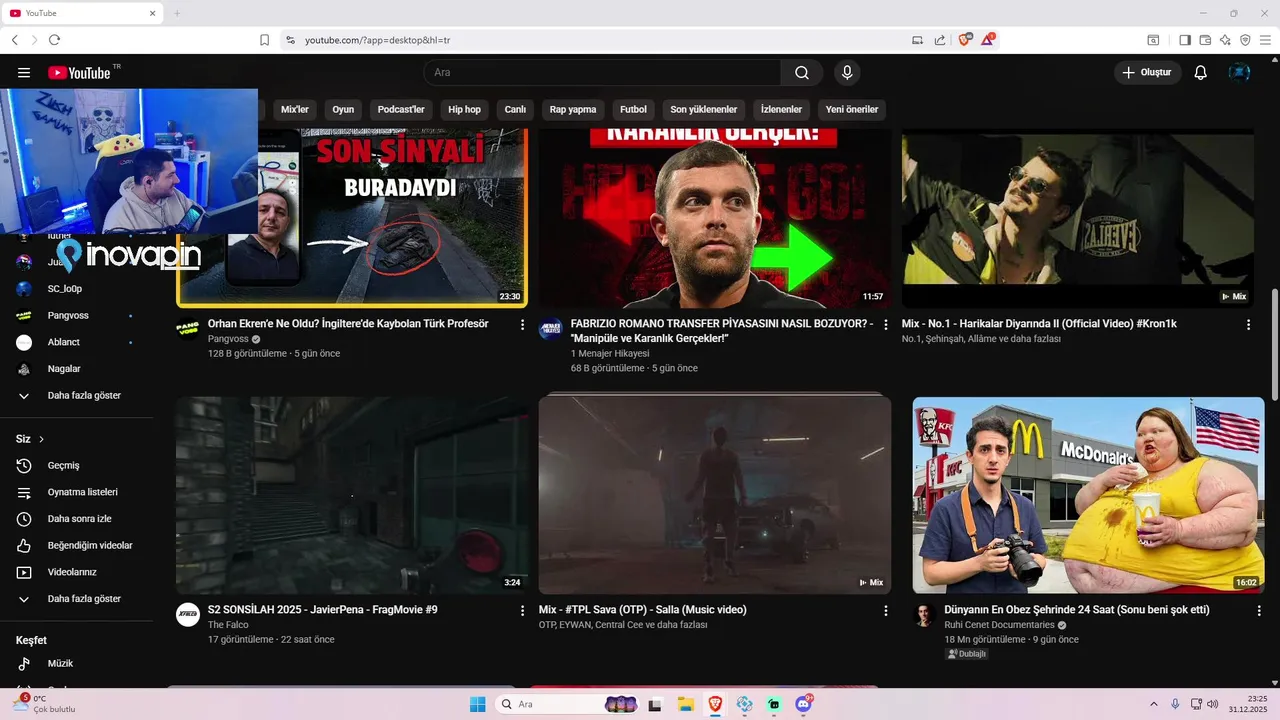Open options for #TPL Sava mix
This screenshot has width=1280, height=720.
click(885, 610)
